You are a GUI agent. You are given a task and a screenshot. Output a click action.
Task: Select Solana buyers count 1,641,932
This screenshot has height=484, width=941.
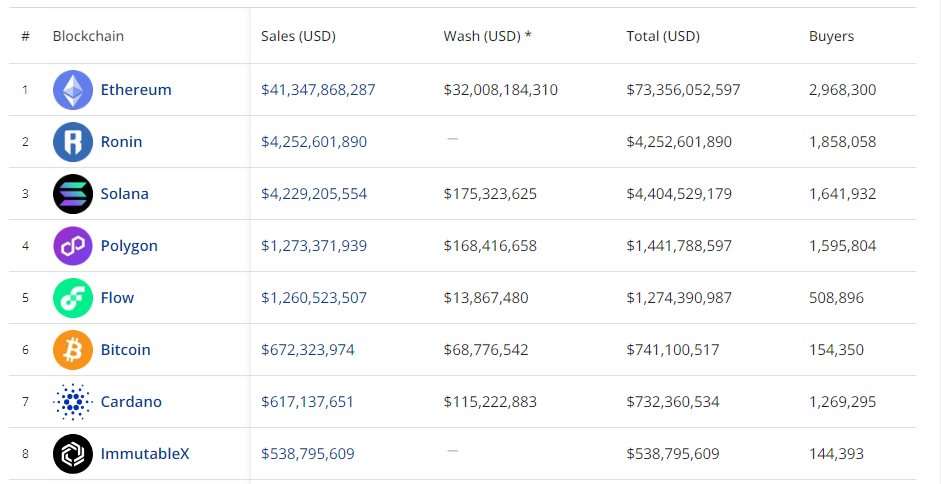pyautogui.click(x=843, y=194)
